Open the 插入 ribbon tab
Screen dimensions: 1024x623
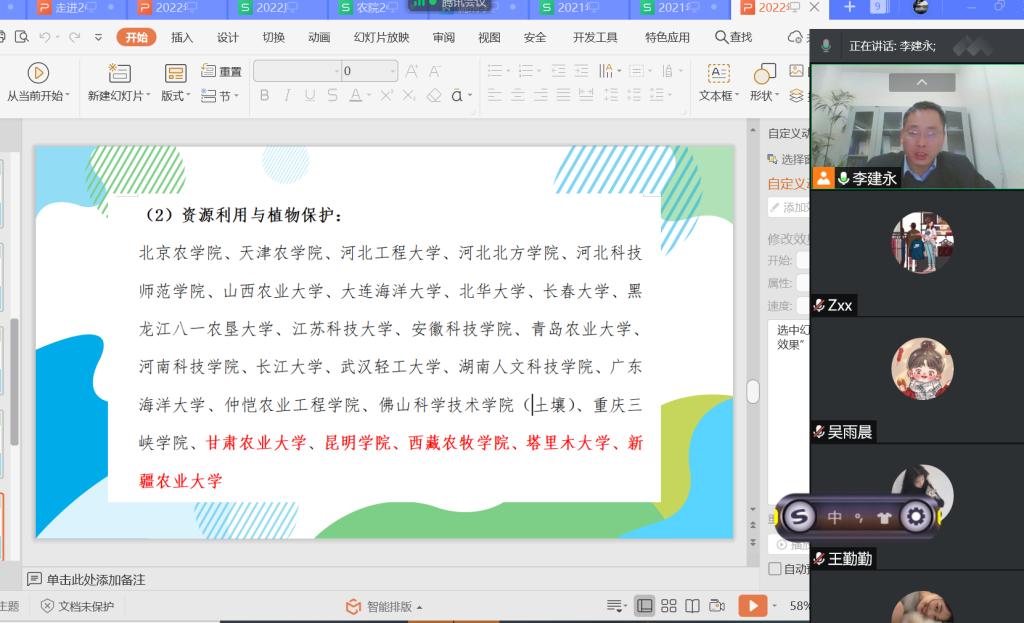click(x=182, y=37)
